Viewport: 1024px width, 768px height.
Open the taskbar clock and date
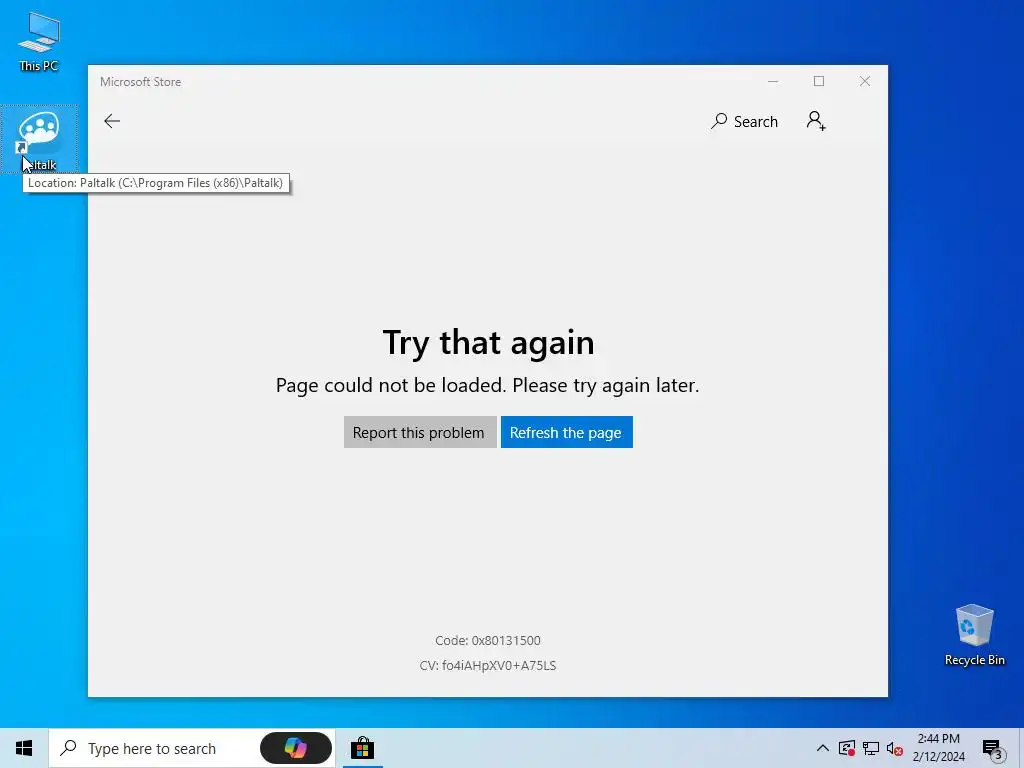938,748
